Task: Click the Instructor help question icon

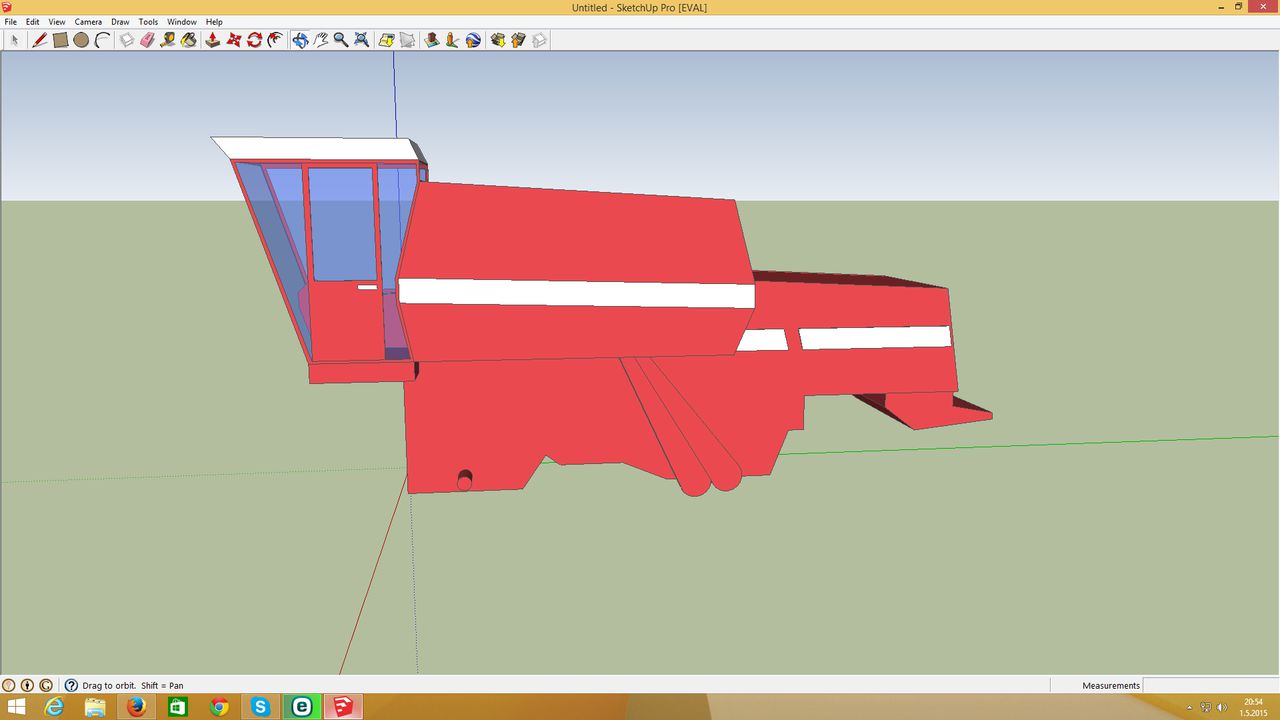Action: click(x=71, y=685)
